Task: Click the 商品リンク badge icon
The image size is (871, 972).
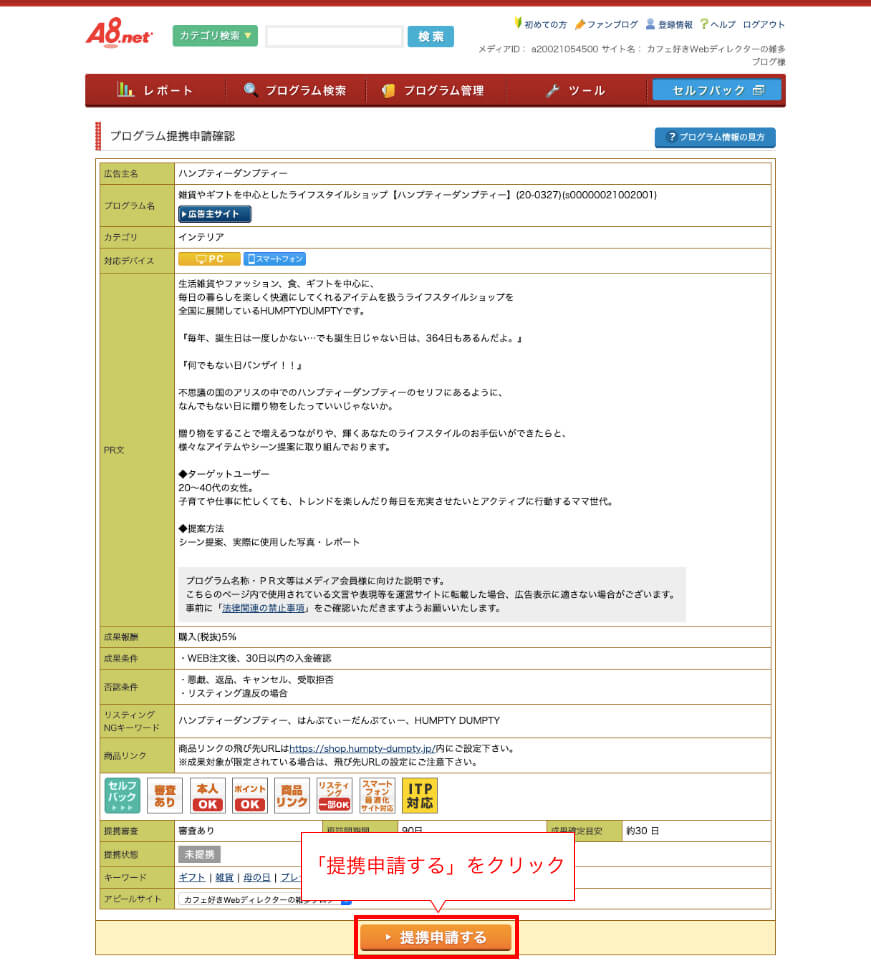Action: click(x=292, y=795)
